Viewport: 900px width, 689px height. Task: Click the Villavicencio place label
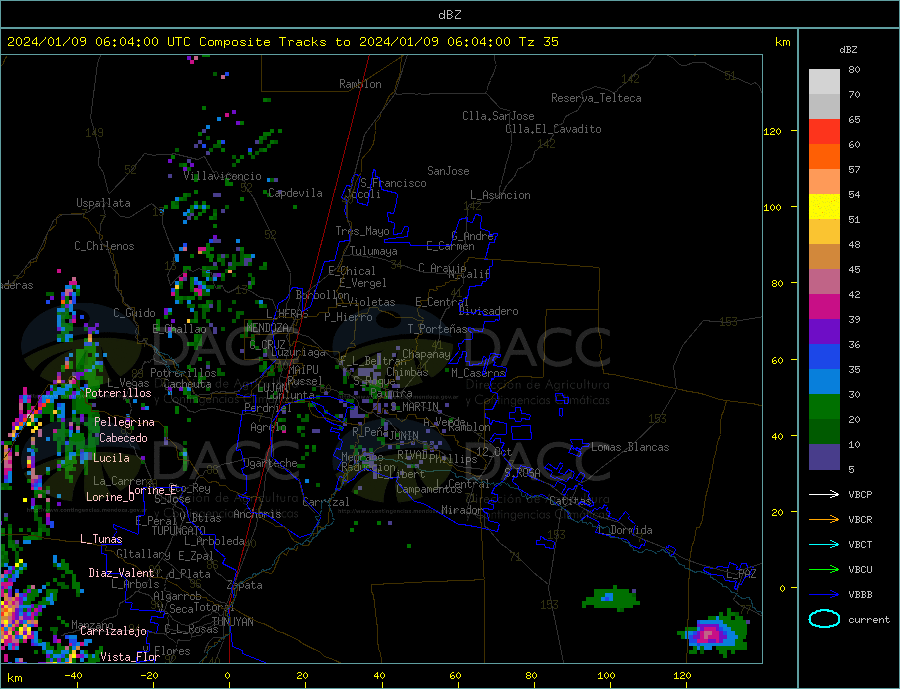pyautogui.click(x=222, y=176)
